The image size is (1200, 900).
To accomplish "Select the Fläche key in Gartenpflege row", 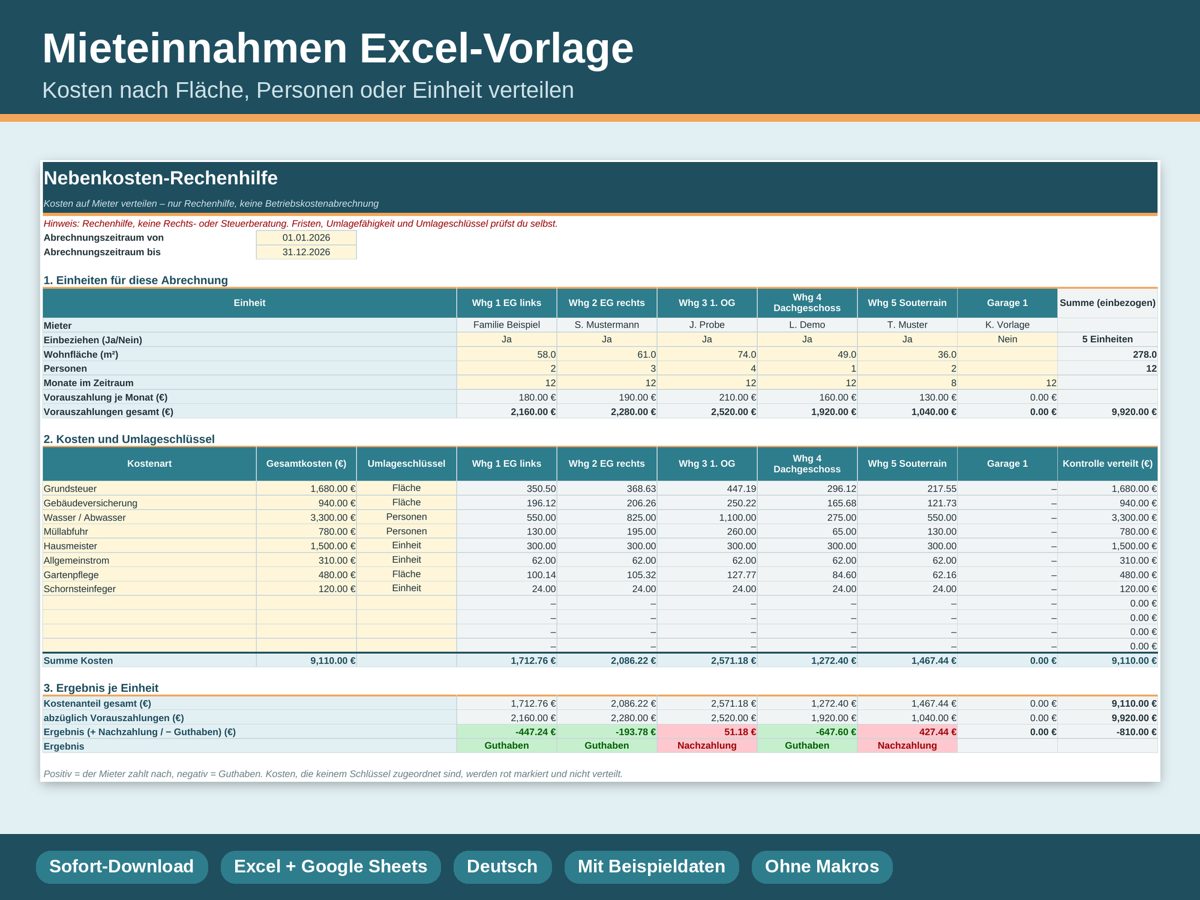I will click(406, 574).
